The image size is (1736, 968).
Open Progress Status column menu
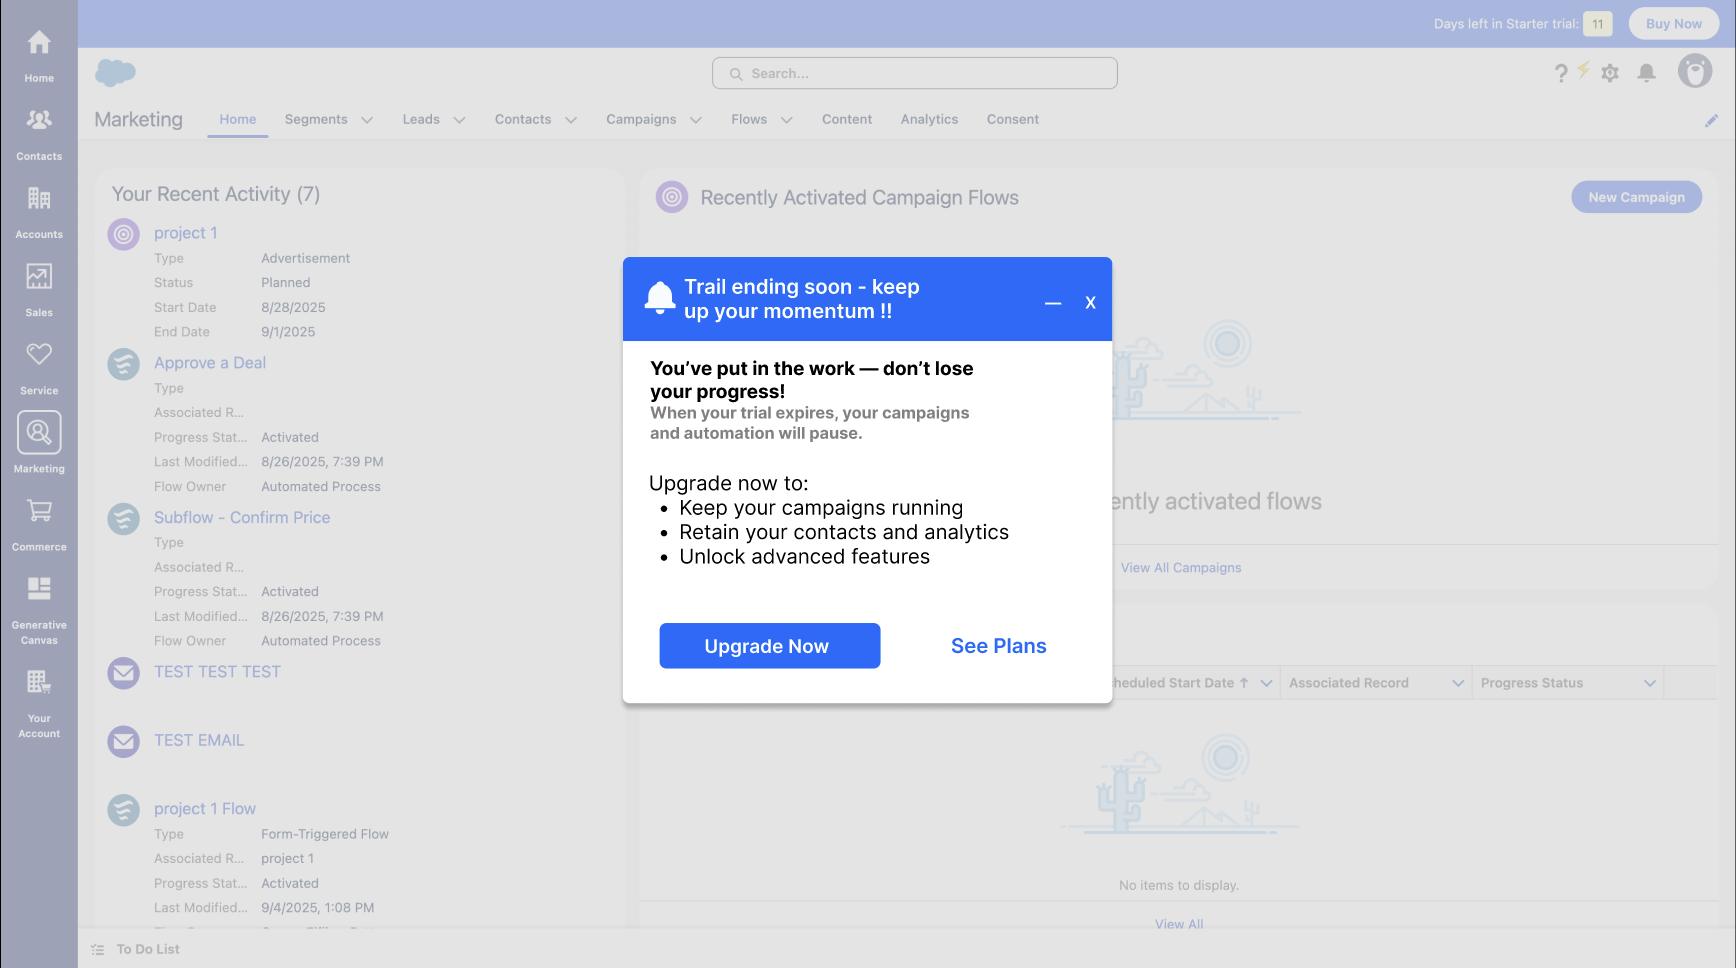(x=1650, y=683)
